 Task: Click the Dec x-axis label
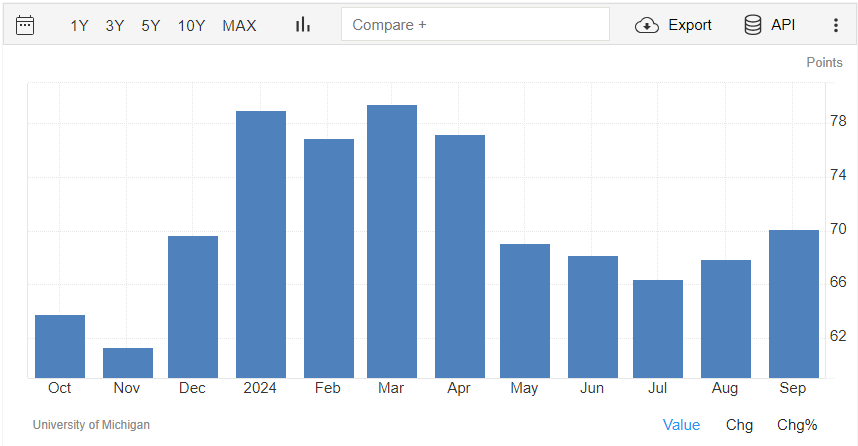click(192, 388)
